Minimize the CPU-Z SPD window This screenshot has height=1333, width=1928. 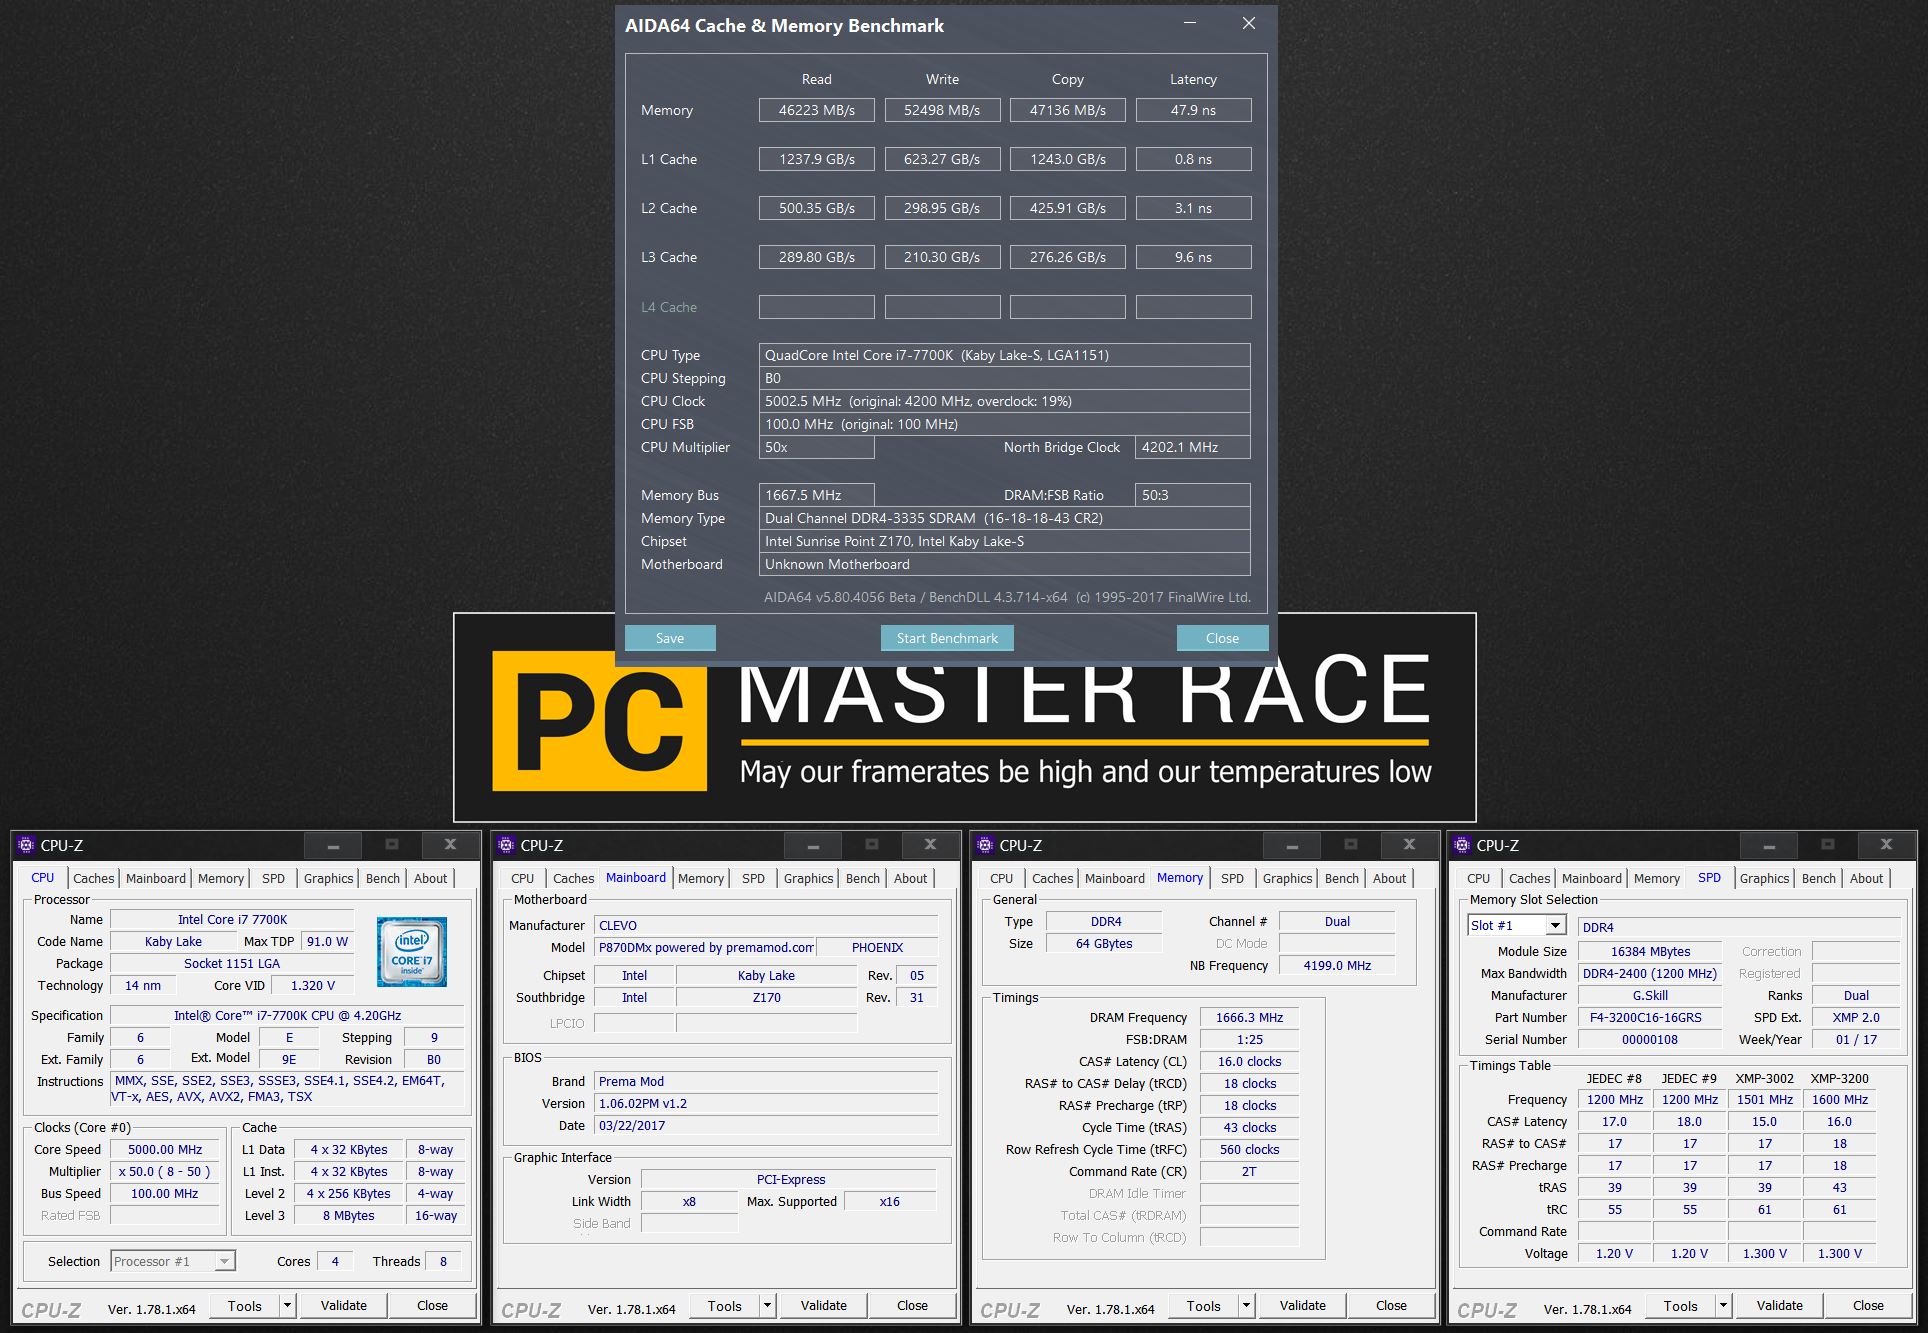pyautogui.click(x=1768, y=846)
